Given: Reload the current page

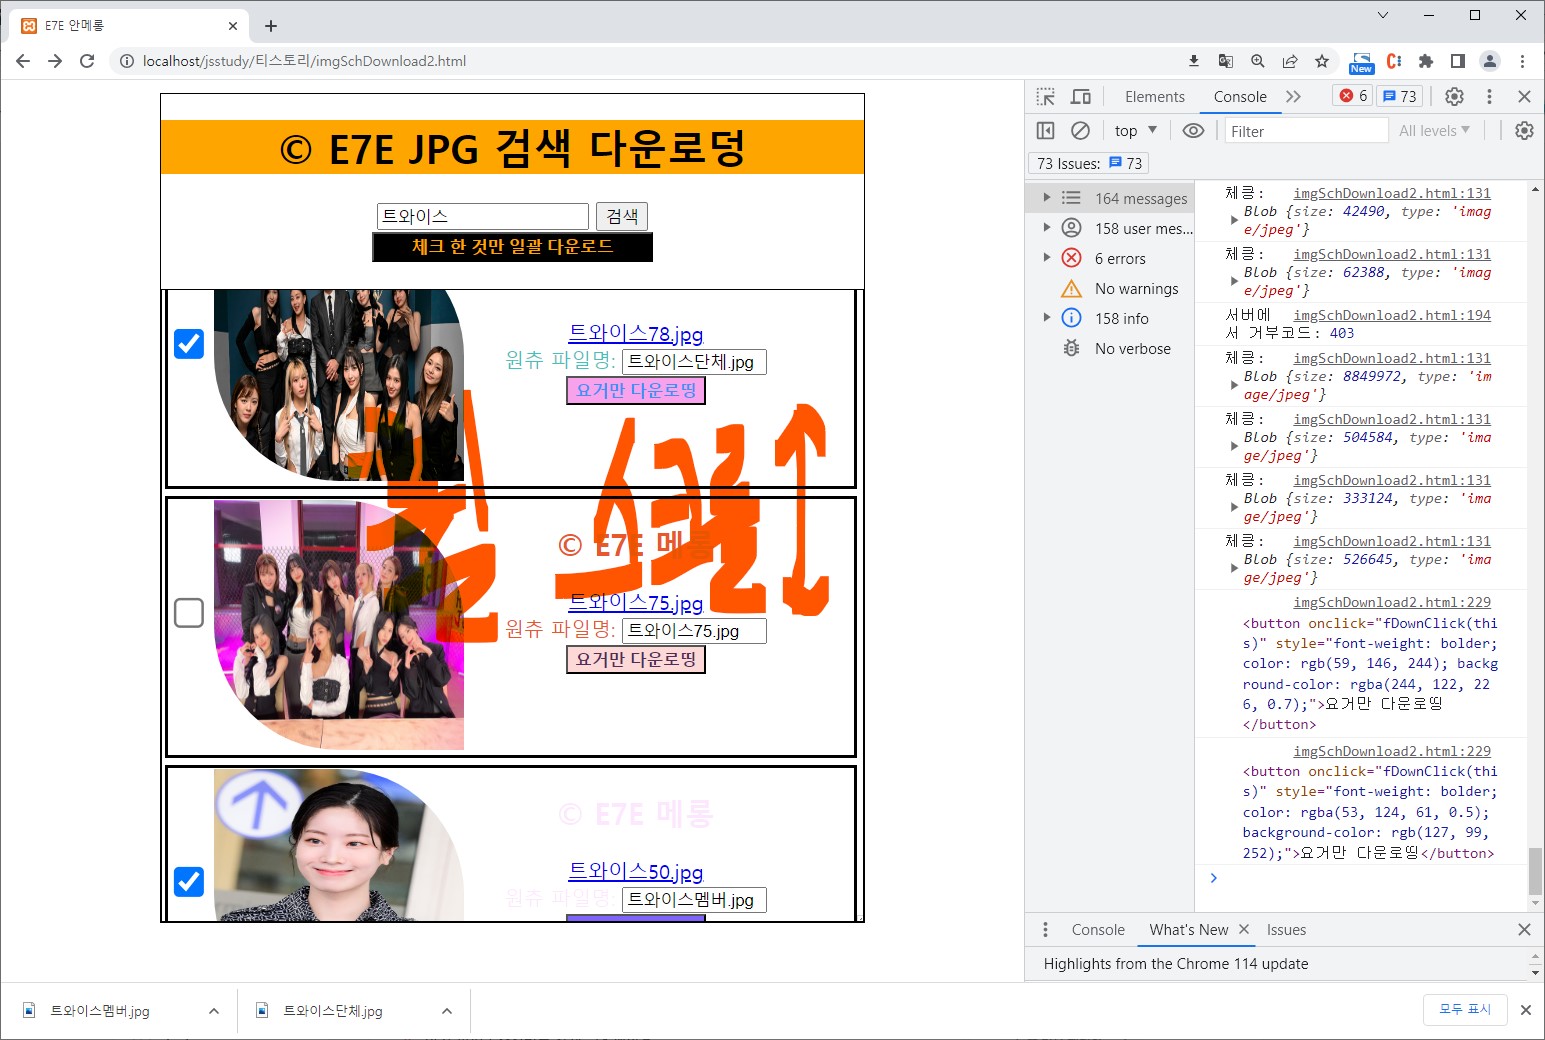Looking at the screenshot, I should (x=87, y=61).
